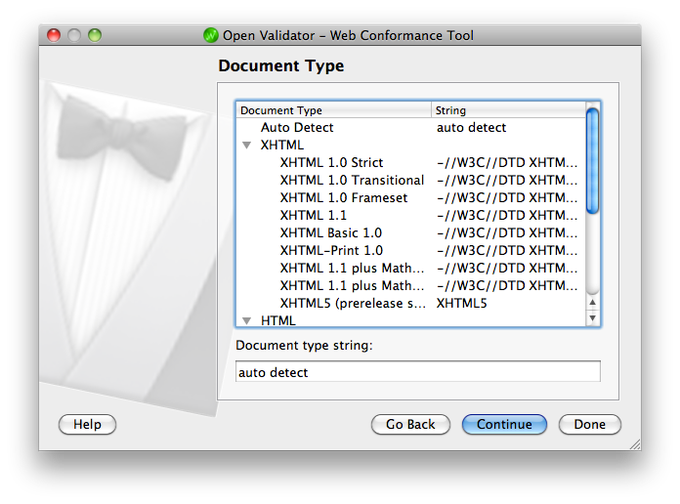Select the XHTML group row
680x504 pixels.
411,145
